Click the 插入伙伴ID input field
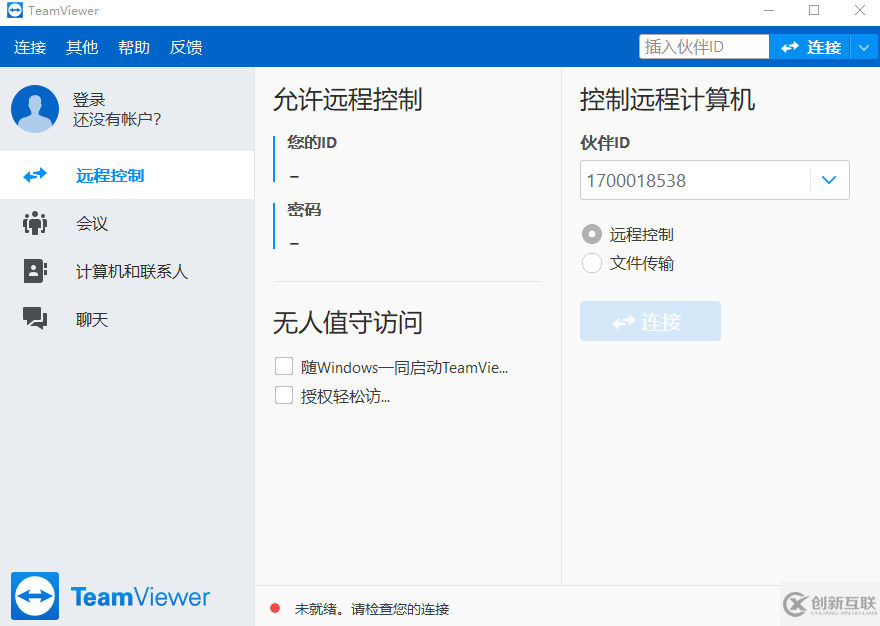Viewport: 880px width, 626px height. (x=704, y=47)
